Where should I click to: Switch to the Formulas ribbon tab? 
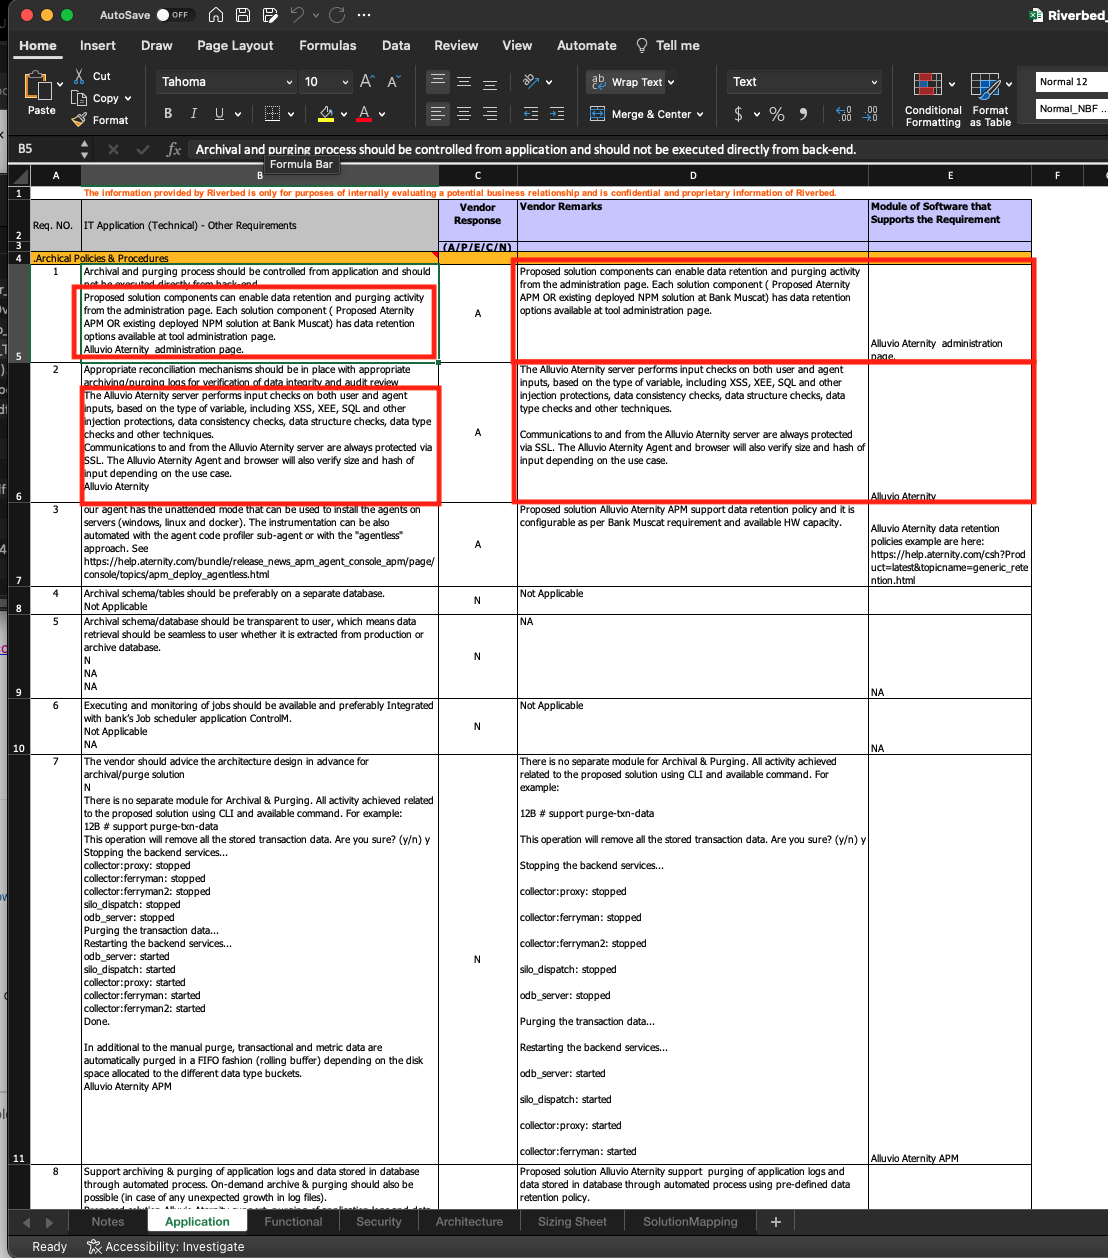click(x=327, y=45)
